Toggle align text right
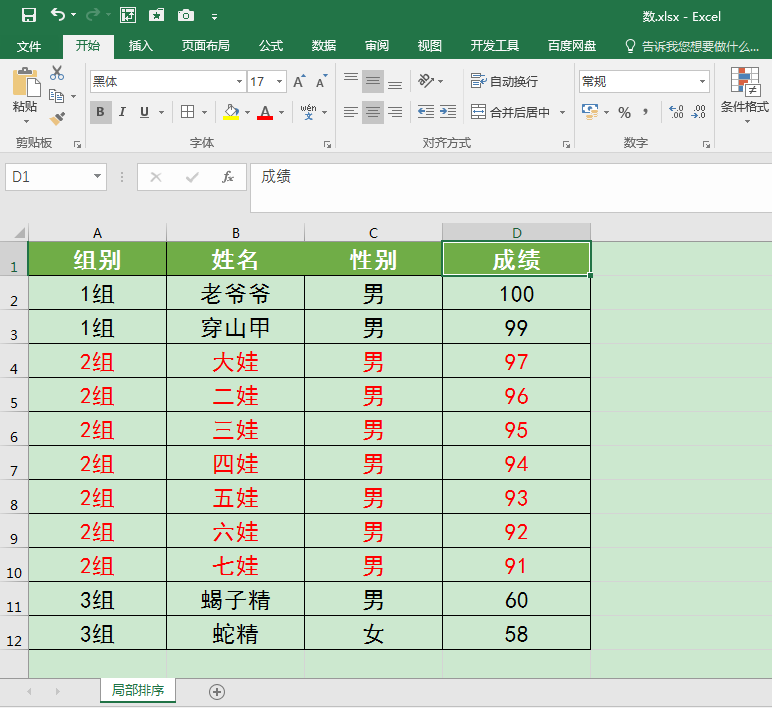The height and width of the screenshot is (708, 772). tap(395, 112)
